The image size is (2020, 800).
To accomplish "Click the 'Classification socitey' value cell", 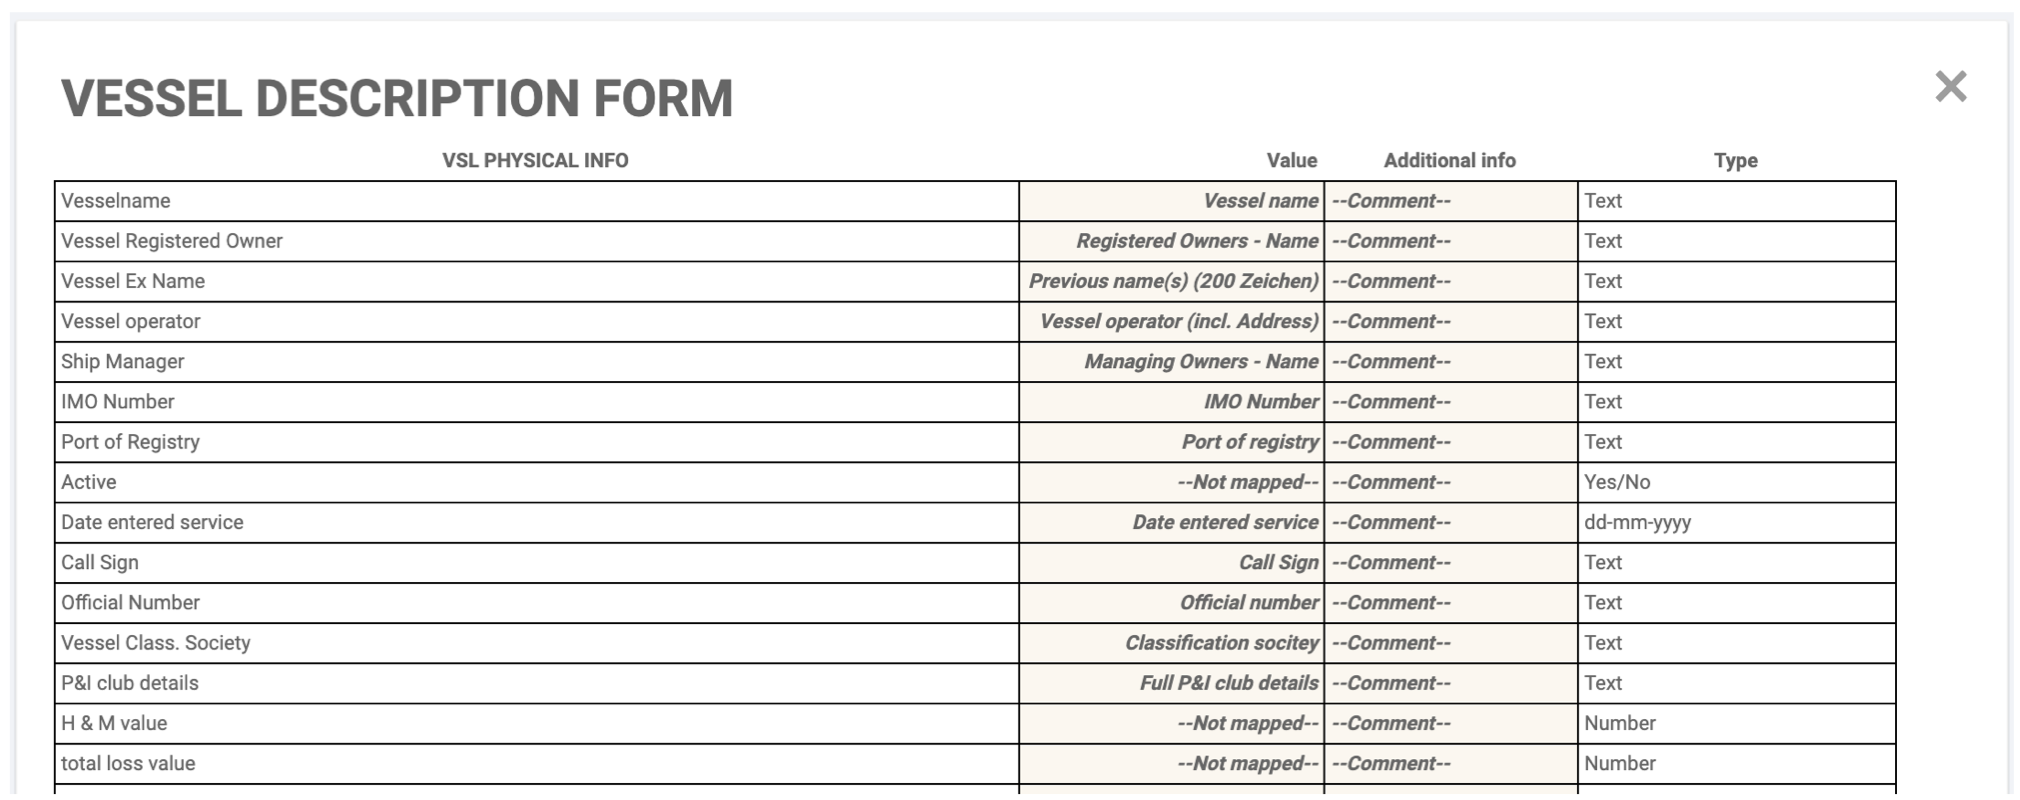I will click(1221, 643).
